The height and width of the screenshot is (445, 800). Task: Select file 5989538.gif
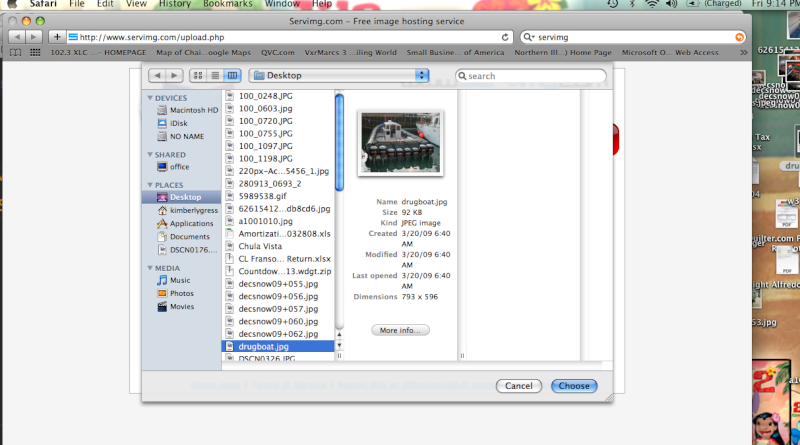[279, 196]
